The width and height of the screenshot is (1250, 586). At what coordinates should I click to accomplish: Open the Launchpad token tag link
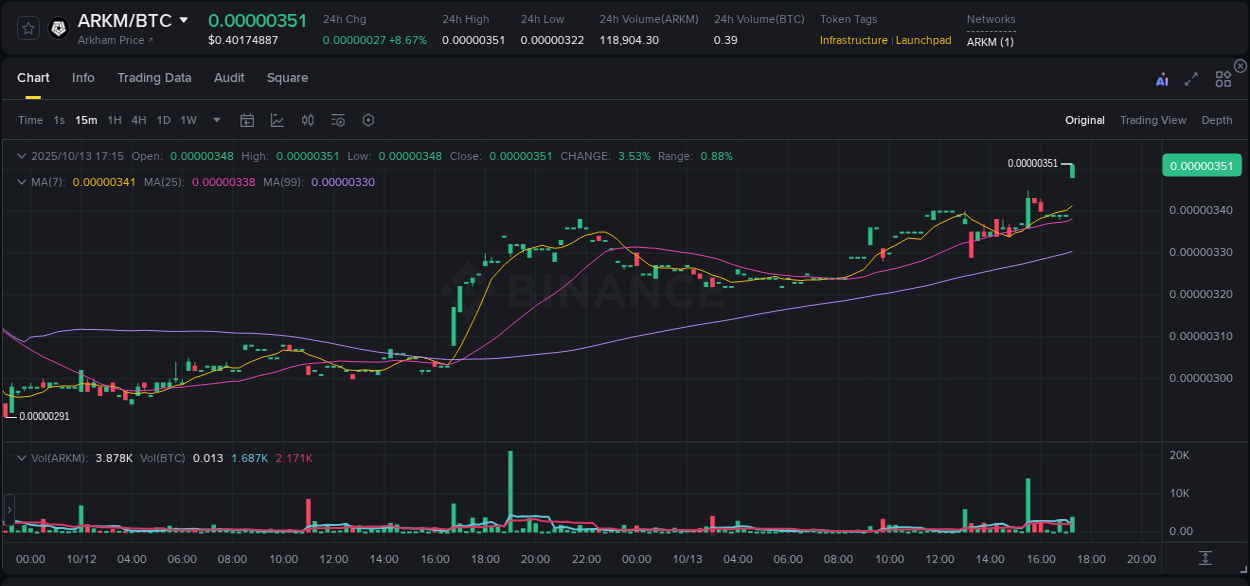pyautogui.click(x=923, y=40)
